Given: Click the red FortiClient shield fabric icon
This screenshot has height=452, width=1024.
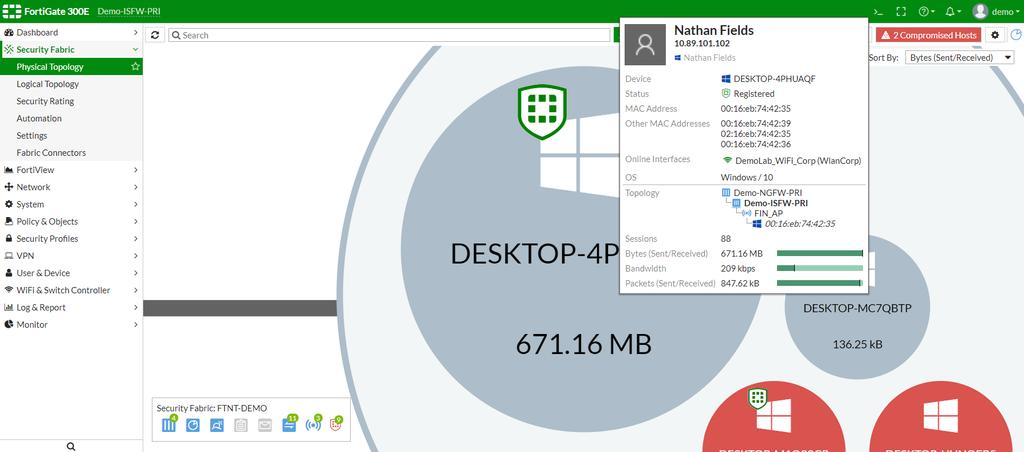Looking at the screenshot, I should click(x=337, y=425).
